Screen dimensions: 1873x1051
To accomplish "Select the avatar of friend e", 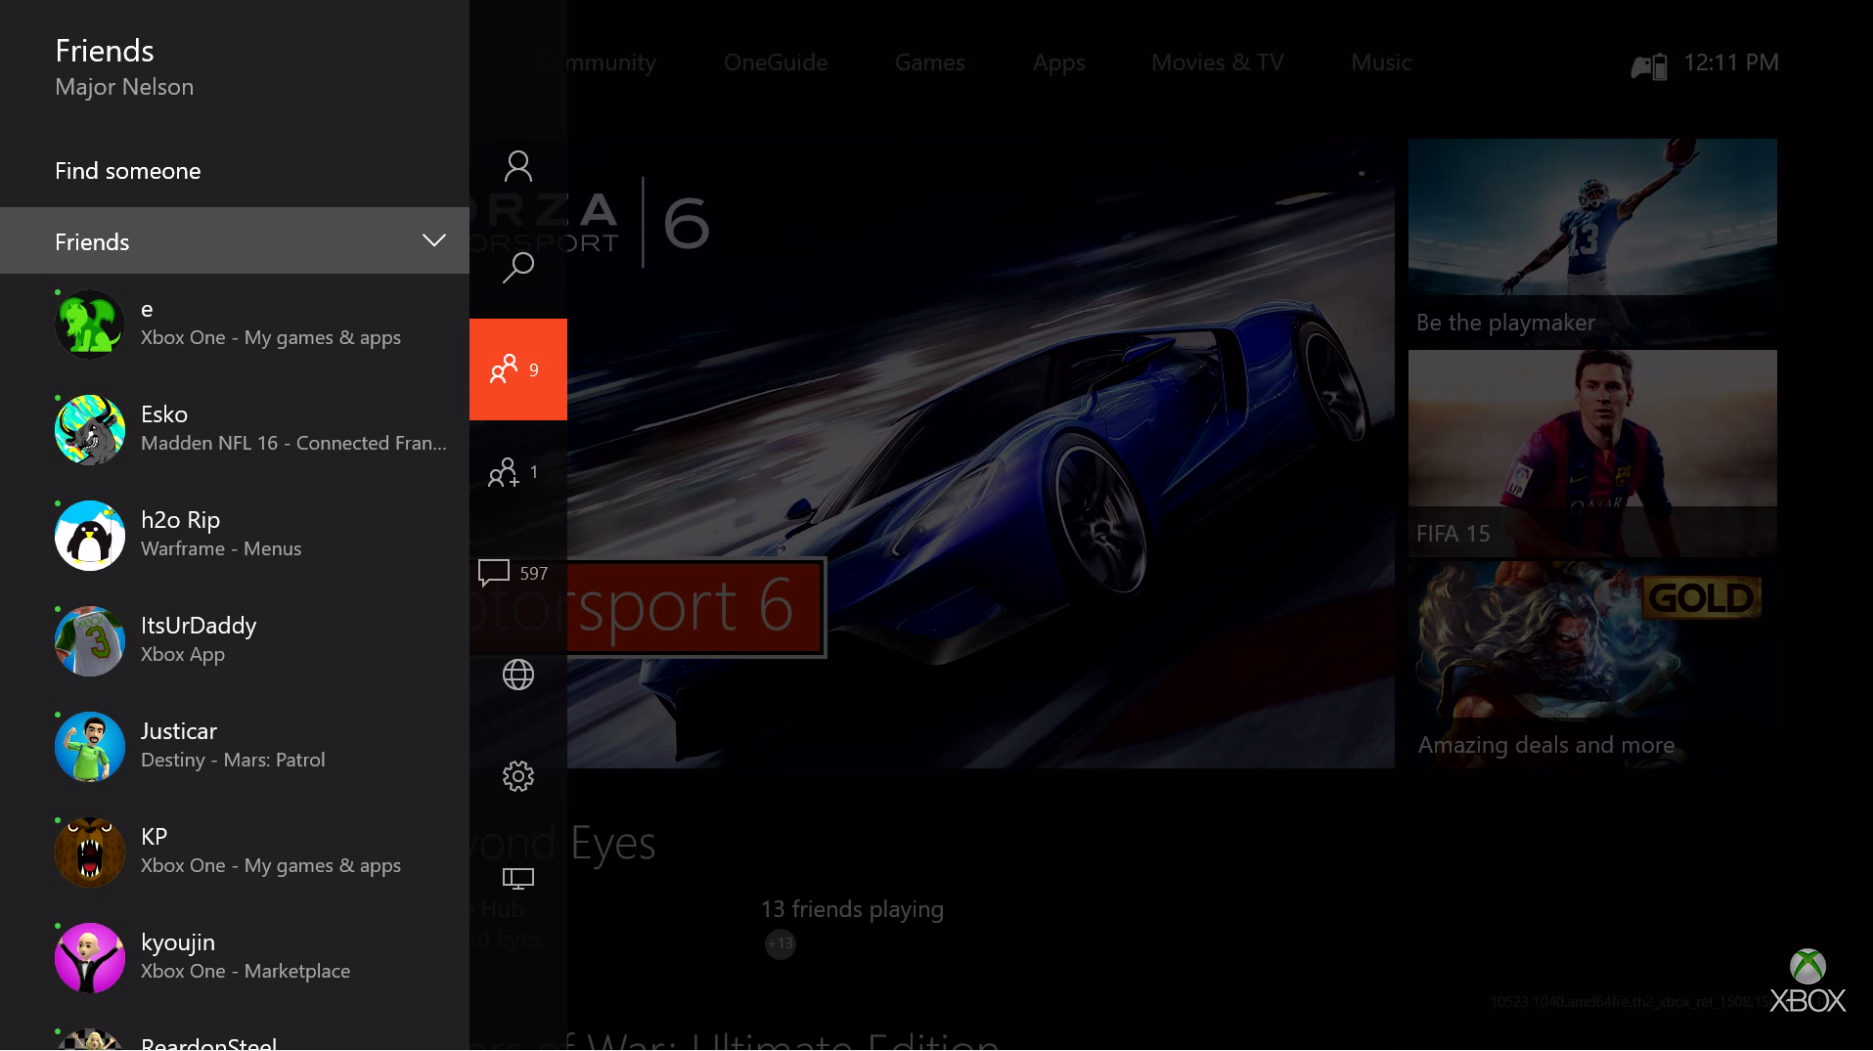I will tap(90, 324).
